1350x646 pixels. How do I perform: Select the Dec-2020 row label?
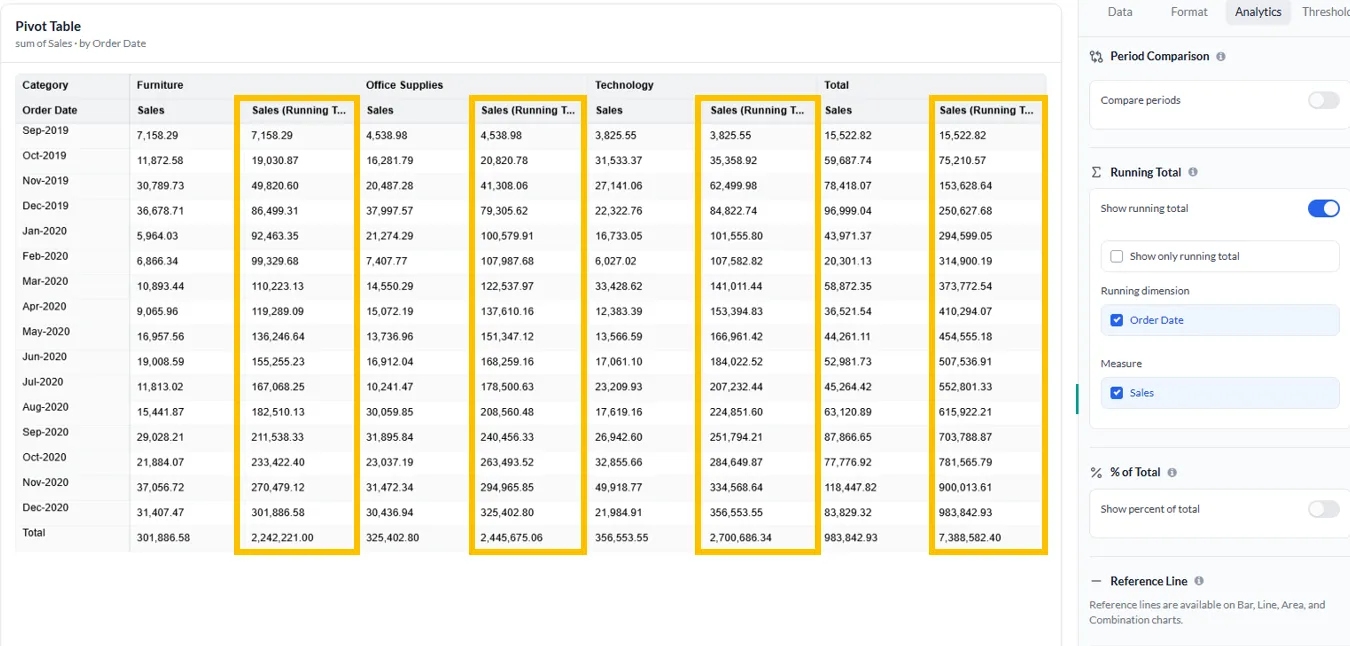click(45, 508)
